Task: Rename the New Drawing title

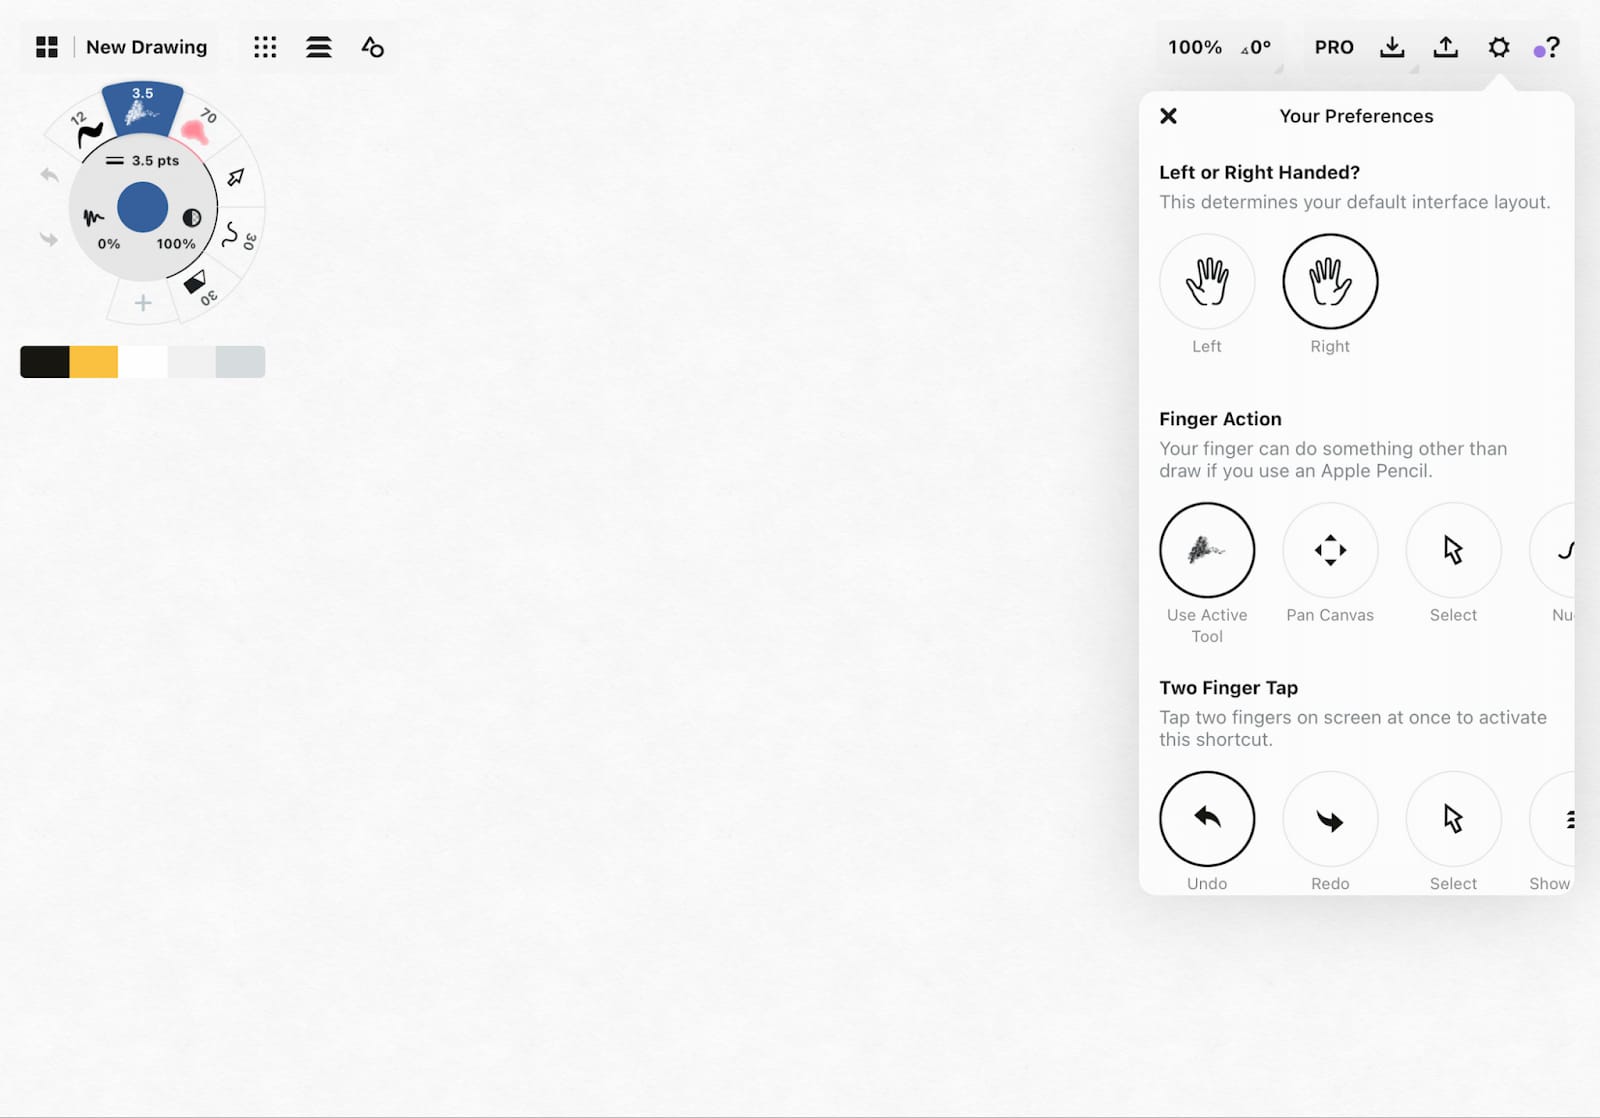Action: (146, 47)
